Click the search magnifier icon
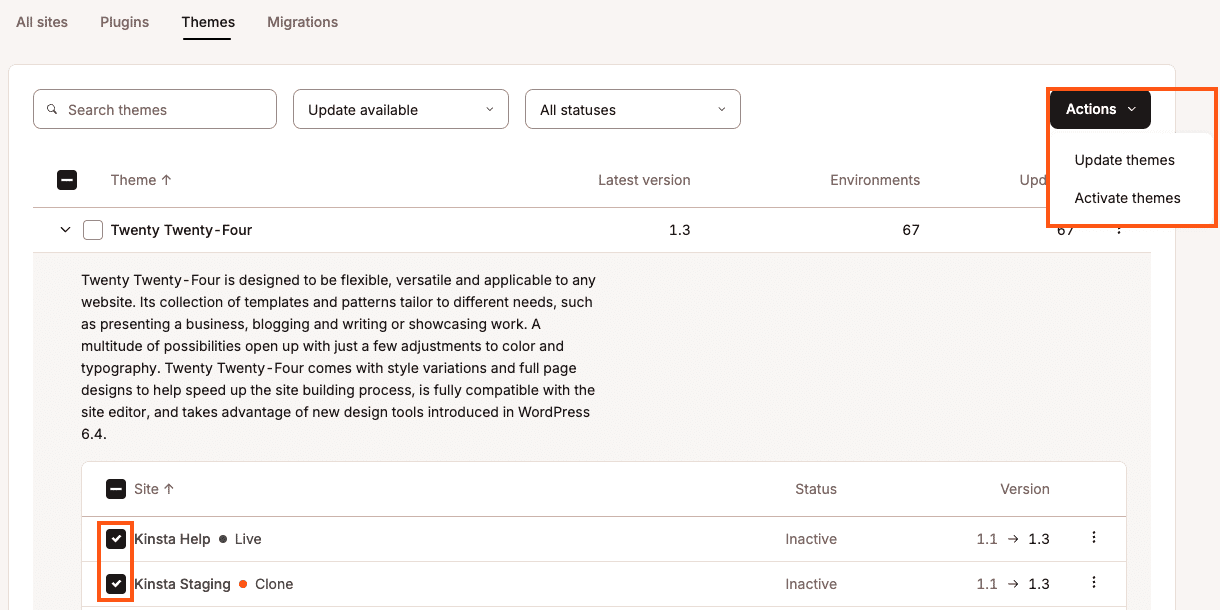This screenshot has width=1220, height=610. [x=52, y=110]
